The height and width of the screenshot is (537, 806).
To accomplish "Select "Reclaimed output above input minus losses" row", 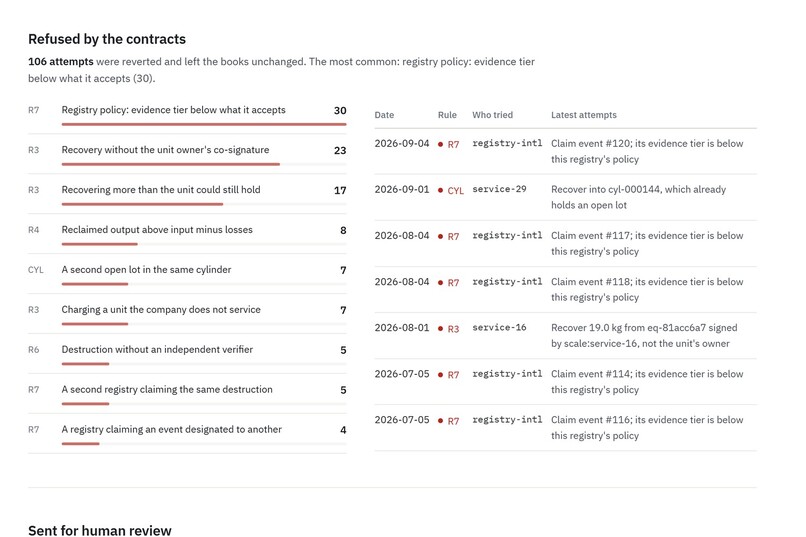I will tap(187, 233).
